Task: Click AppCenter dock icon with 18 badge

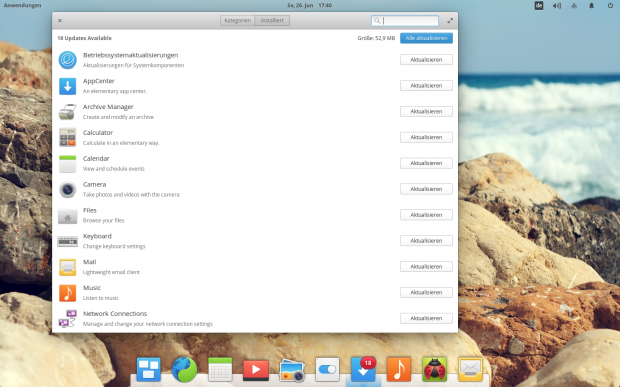Action: tap(363, 369)
